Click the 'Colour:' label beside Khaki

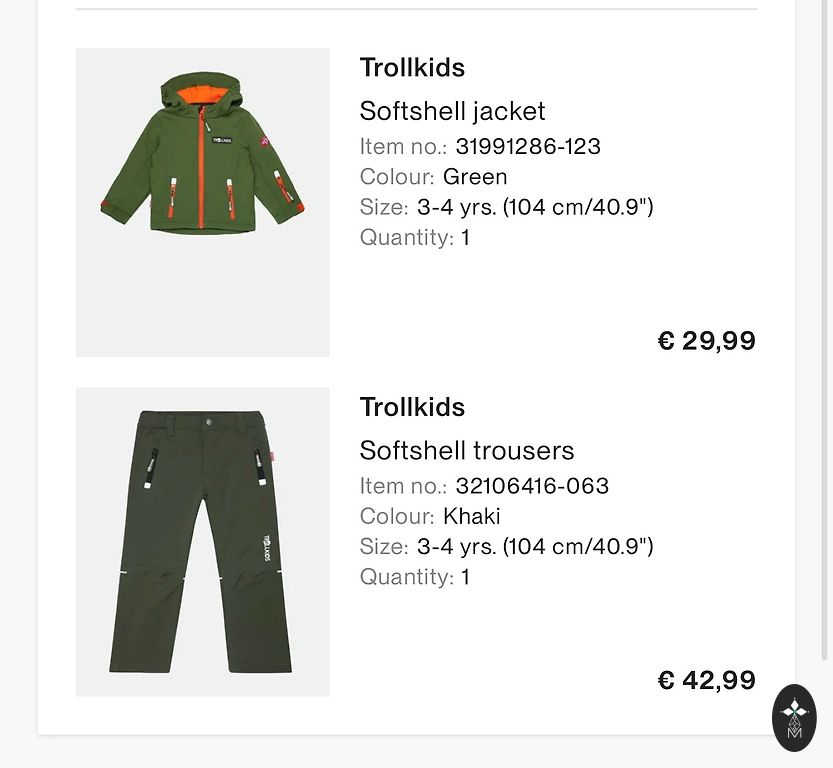(397, 516)
